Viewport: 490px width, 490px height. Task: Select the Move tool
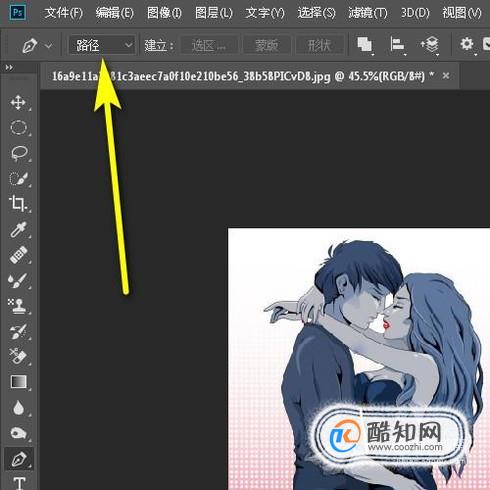(18, 102)
